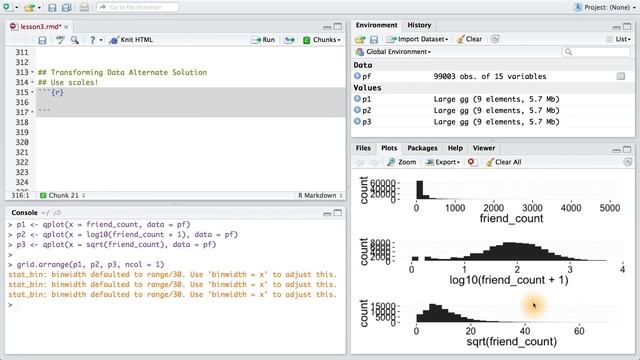Click the Markdown help question mark icon
The width and height of the screenshot is (640, 360).
coord(93,40)
